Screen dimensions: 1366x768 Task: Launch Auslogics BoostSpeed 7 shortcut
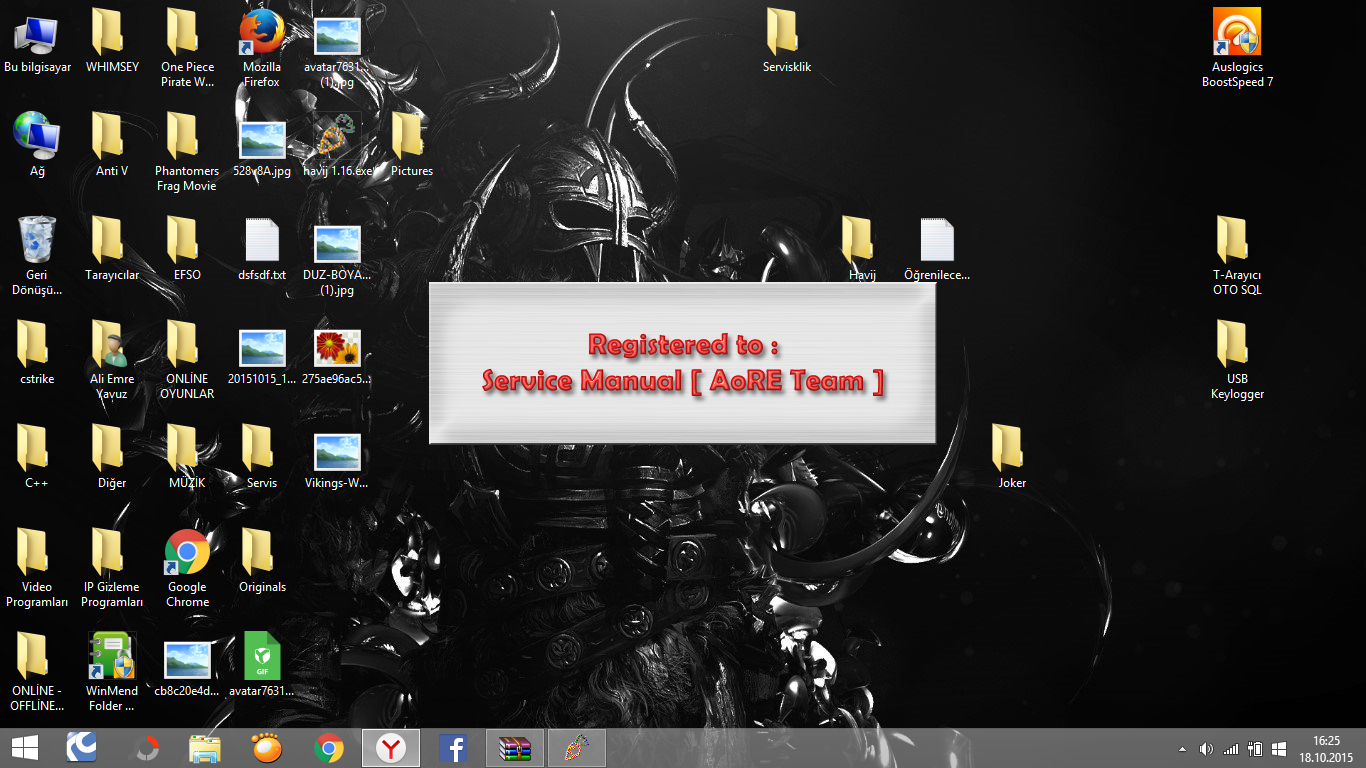[x=1237, y=49]
